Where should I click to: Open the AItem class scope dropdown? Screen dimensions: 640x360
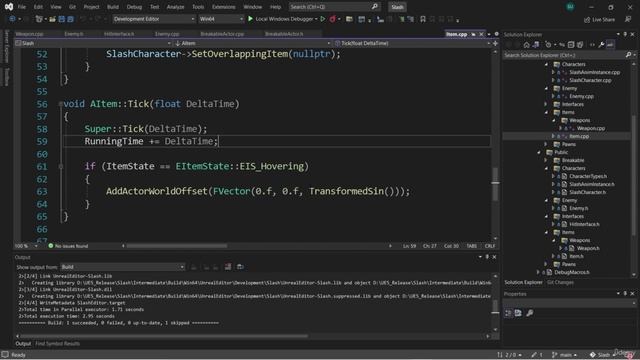click(x=252, y=43)
